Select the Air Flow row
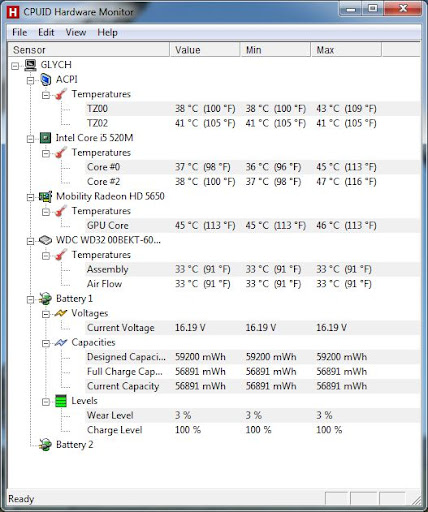The image size is (428, 512). click(252, 284)
